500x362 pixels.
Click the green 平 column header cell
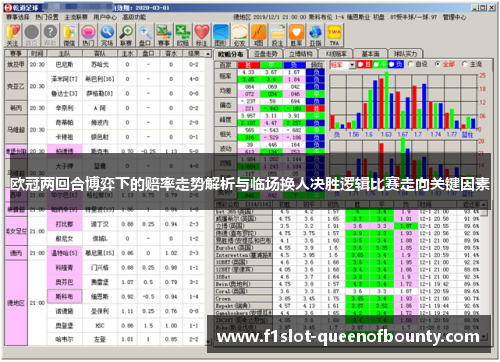point(271,65)
